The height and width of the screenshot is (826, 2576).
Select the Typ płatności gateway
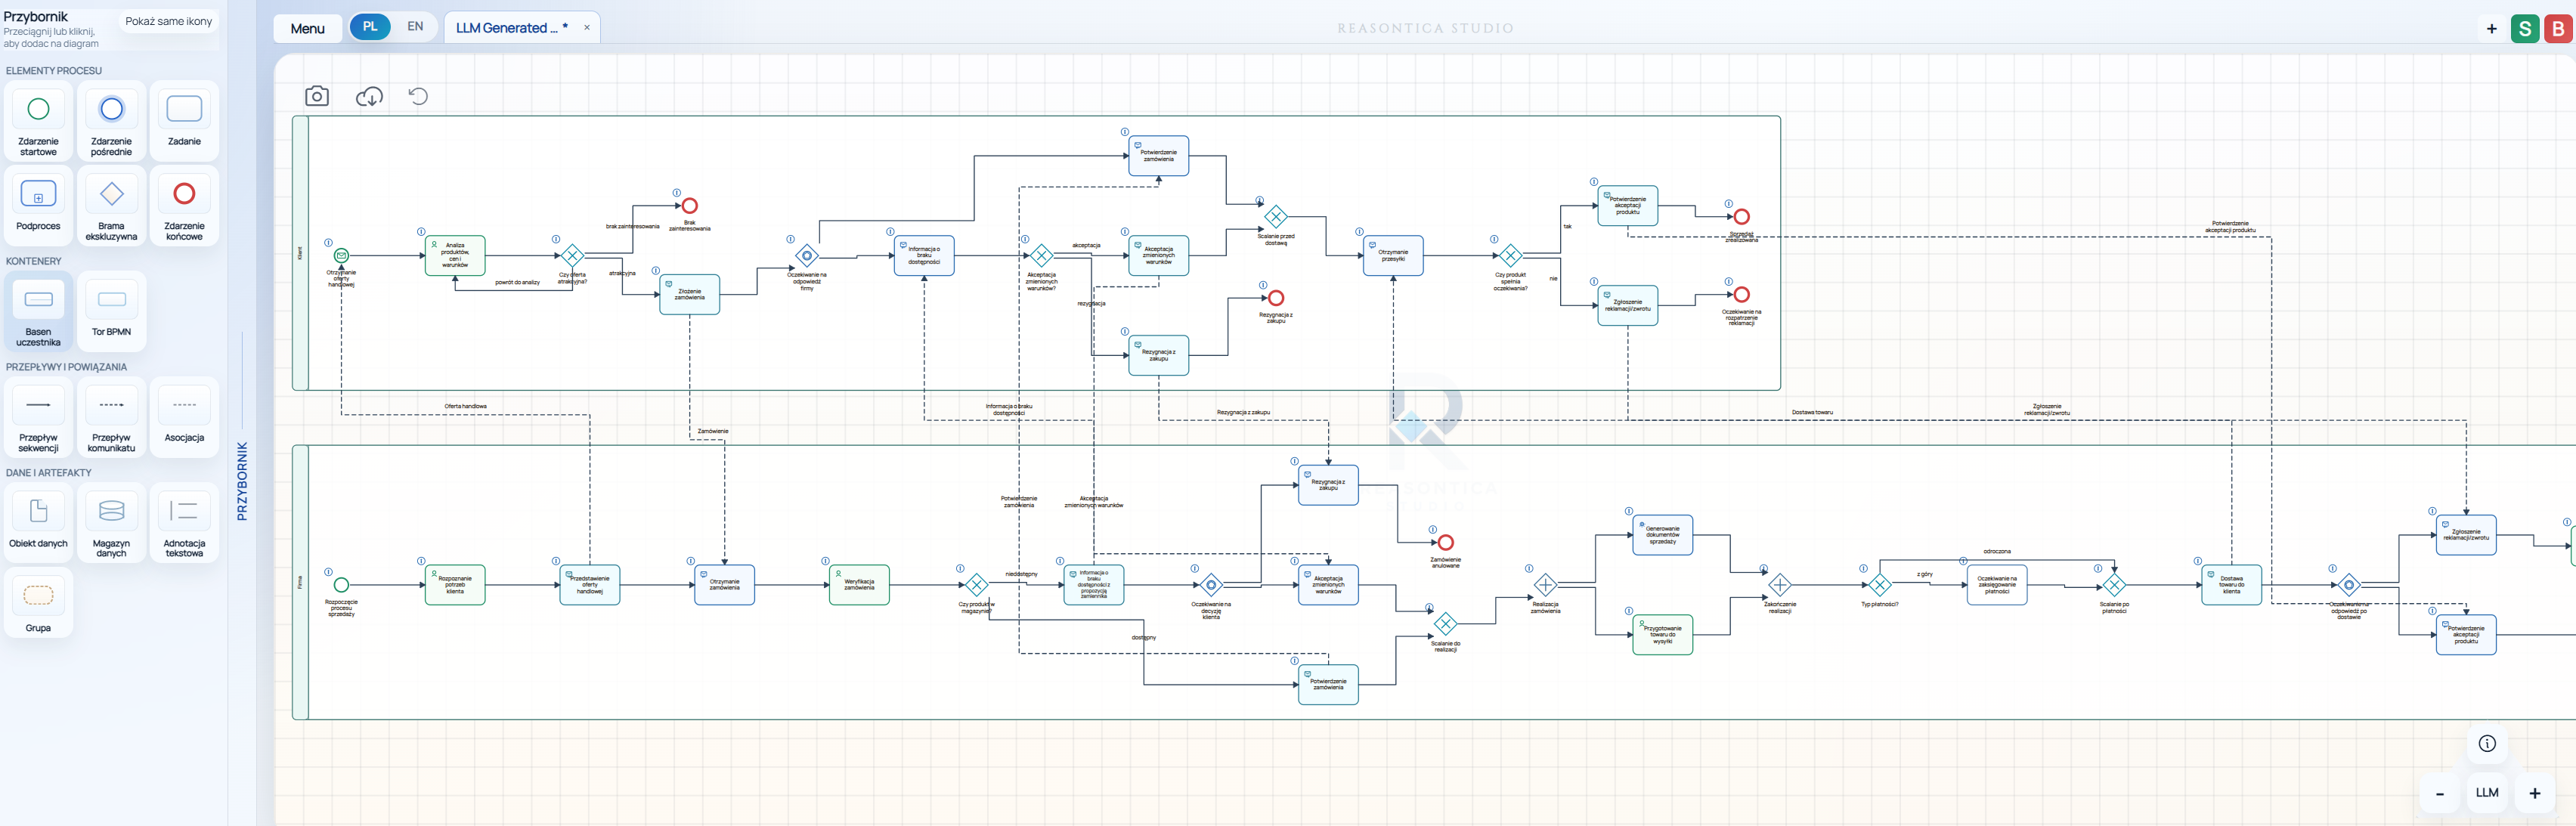tap(1880, 585)
